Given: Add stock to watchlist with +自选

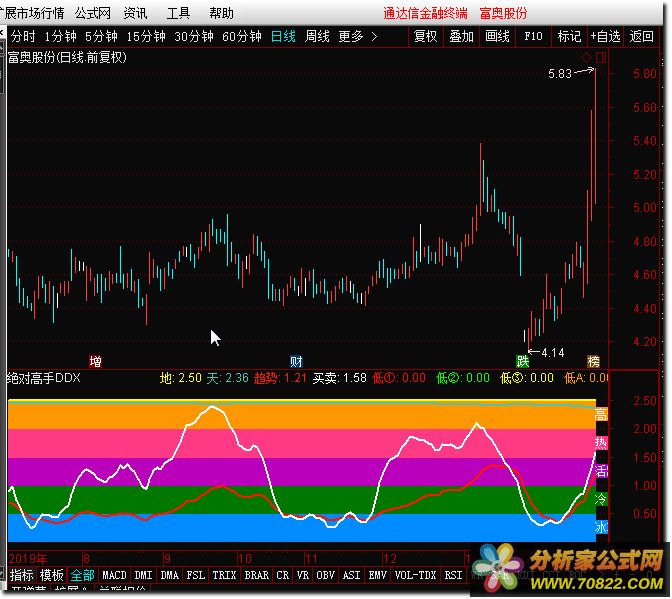Looking at the screenshot, I should 605,36.
